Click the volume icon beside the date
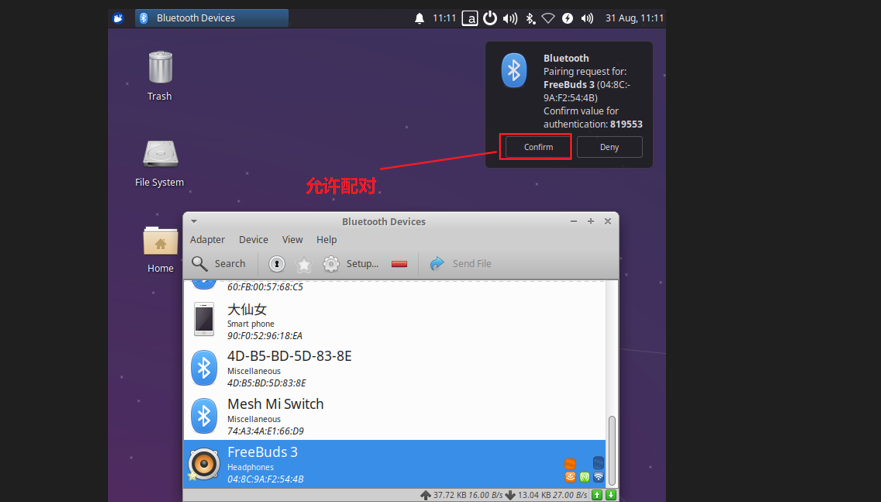Viewport: 881px width, 502px height. (587, 19)
